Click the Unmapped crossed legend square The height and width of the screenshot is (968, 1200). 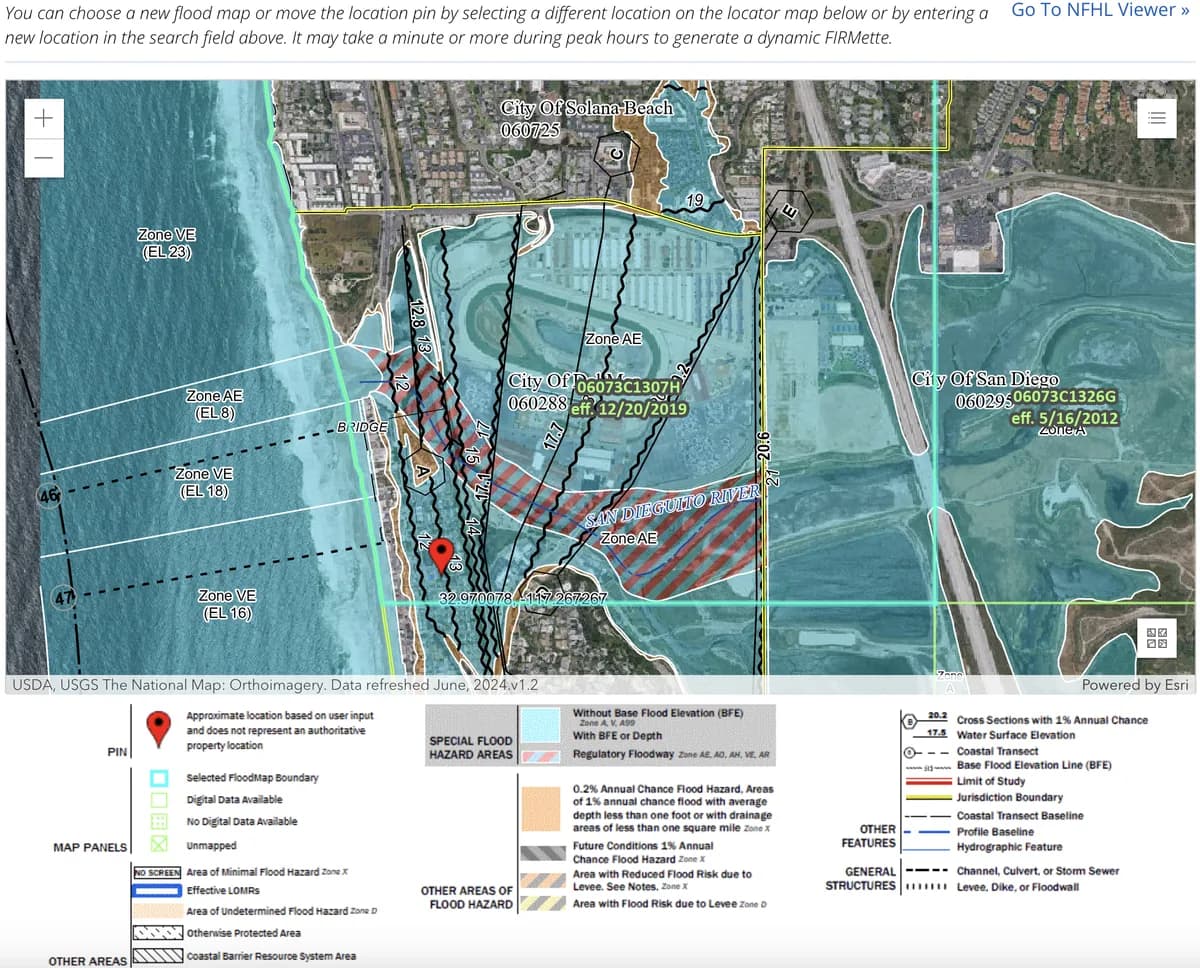(x=158, y=844)
